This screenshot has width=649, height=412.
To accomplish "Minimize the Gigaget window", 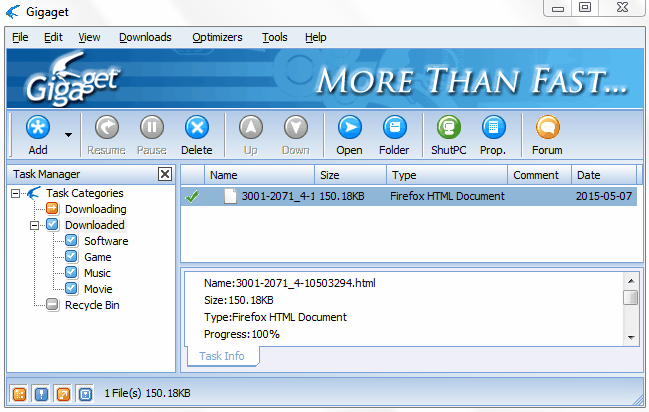I will tap(558, 8).
